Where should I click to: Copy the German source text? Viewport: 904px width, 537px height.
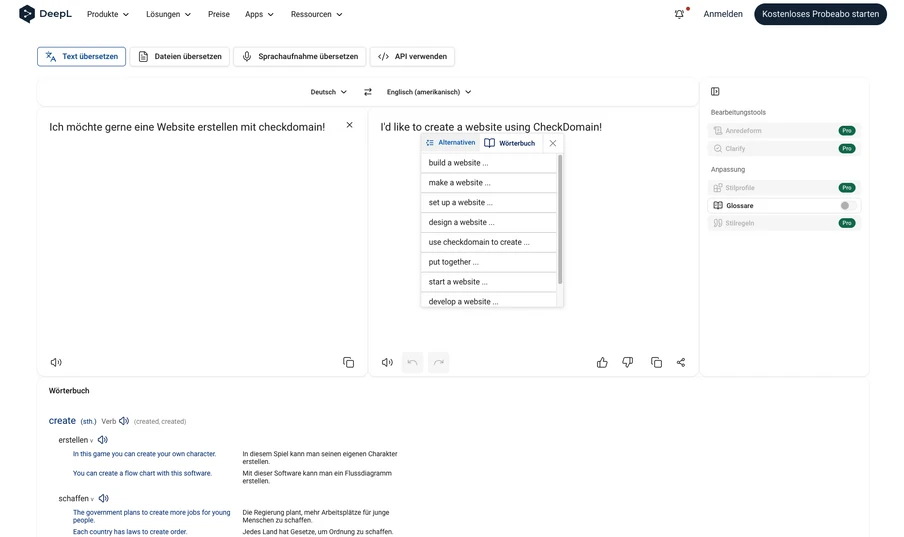point(348,362)
